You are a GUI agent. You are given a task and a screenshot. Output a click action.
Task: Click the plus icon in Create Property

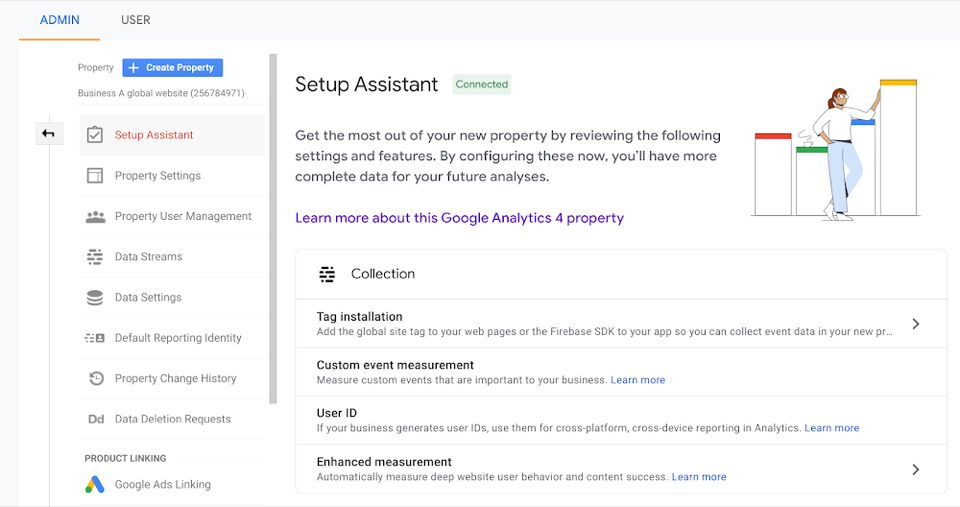(x=133, y=67)
